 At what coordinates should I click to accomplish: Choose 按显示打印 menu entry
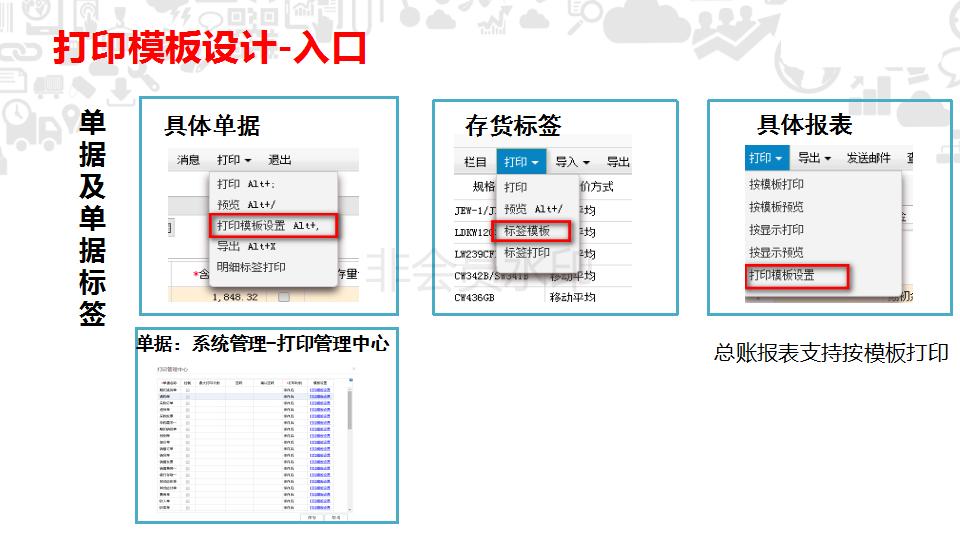[776, 230]
